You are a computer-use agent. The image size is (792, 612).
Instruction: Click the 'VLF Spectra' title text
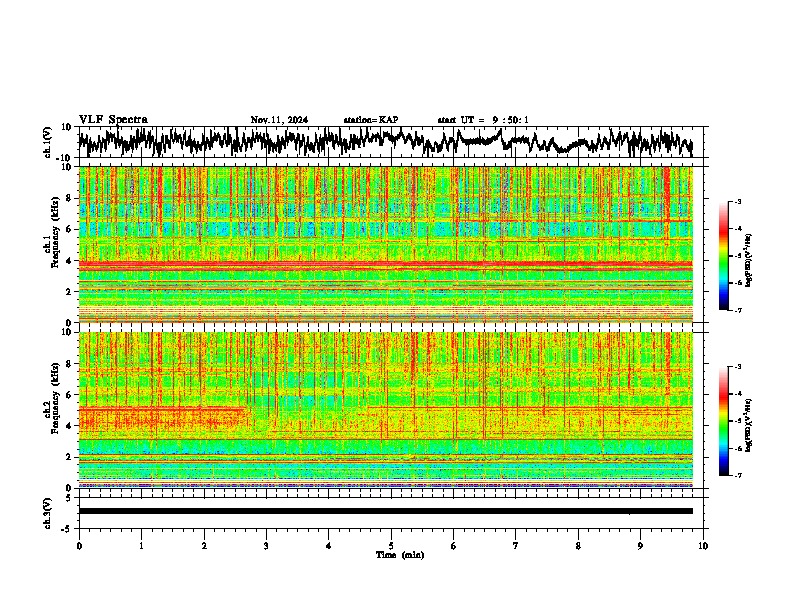(x=113, y=120)
